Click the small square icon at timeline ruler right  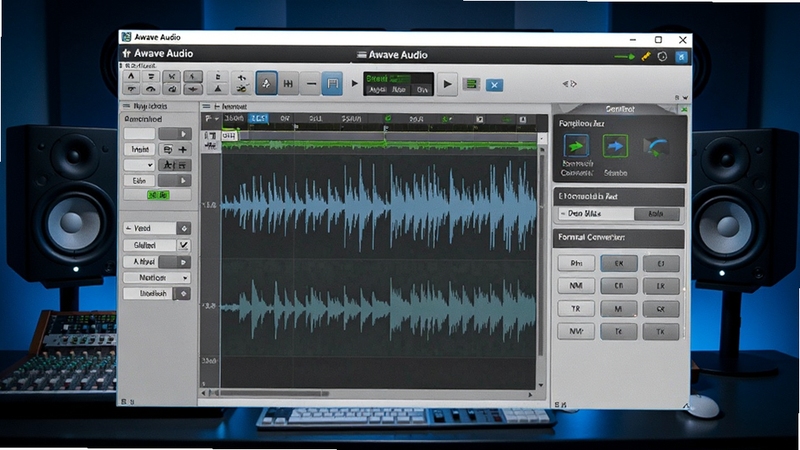522,119
